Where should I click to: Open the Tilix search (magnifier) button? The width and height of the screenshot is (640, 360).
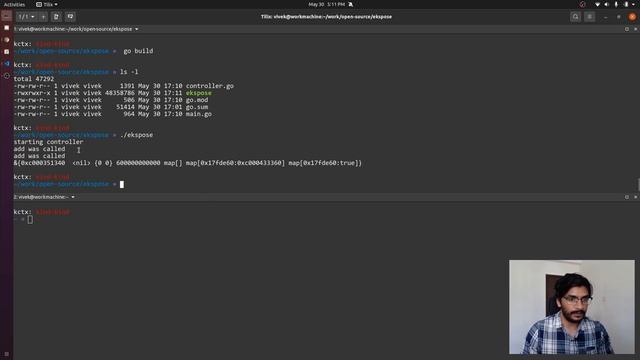pos(576,17)
